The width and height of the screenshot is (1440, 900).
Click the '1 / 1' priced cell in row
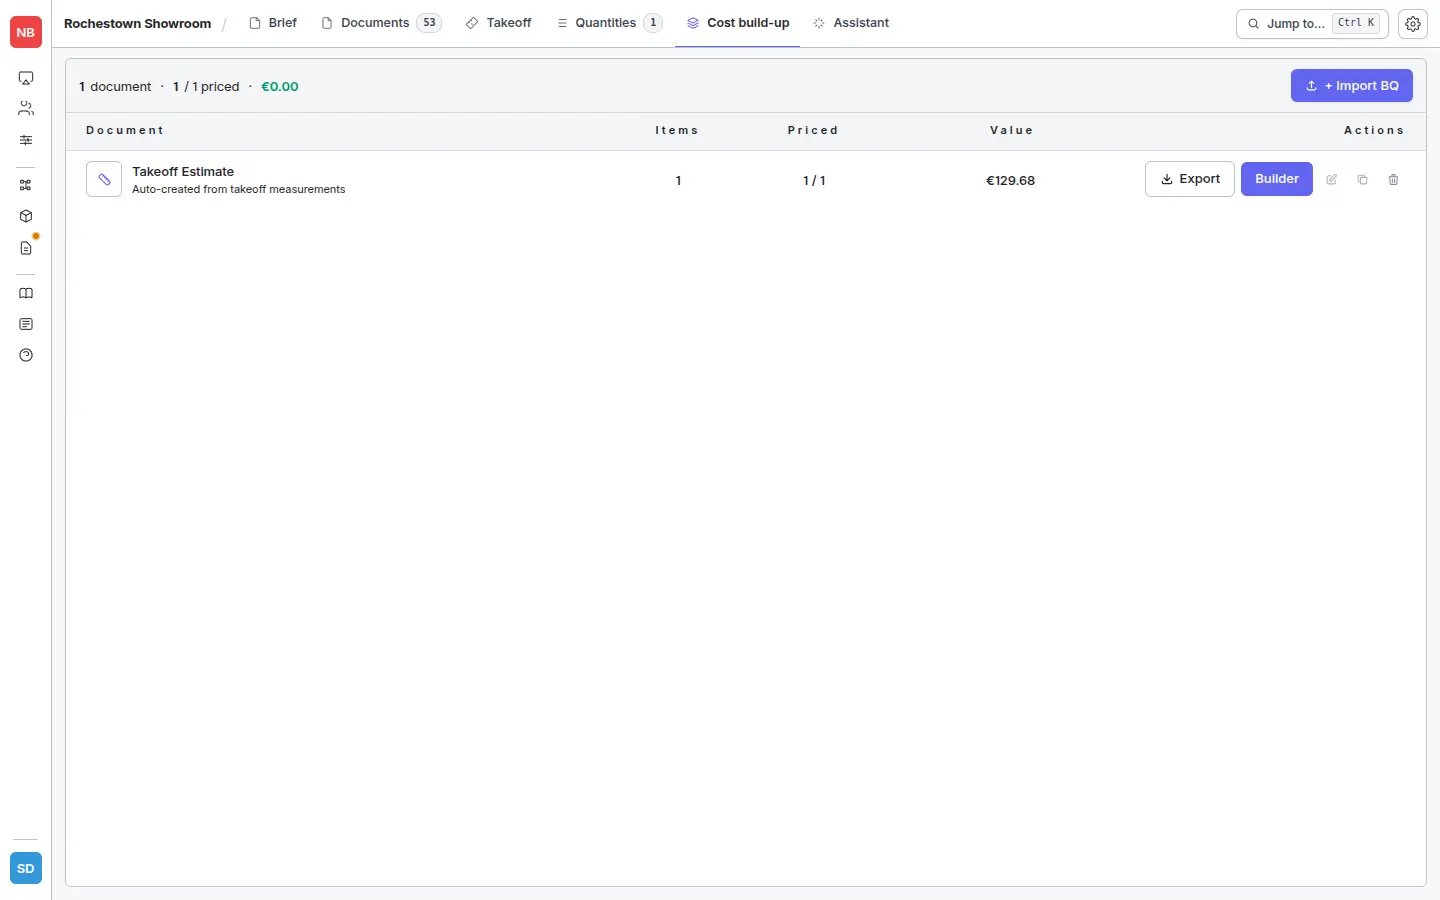(x=814, y=181)
